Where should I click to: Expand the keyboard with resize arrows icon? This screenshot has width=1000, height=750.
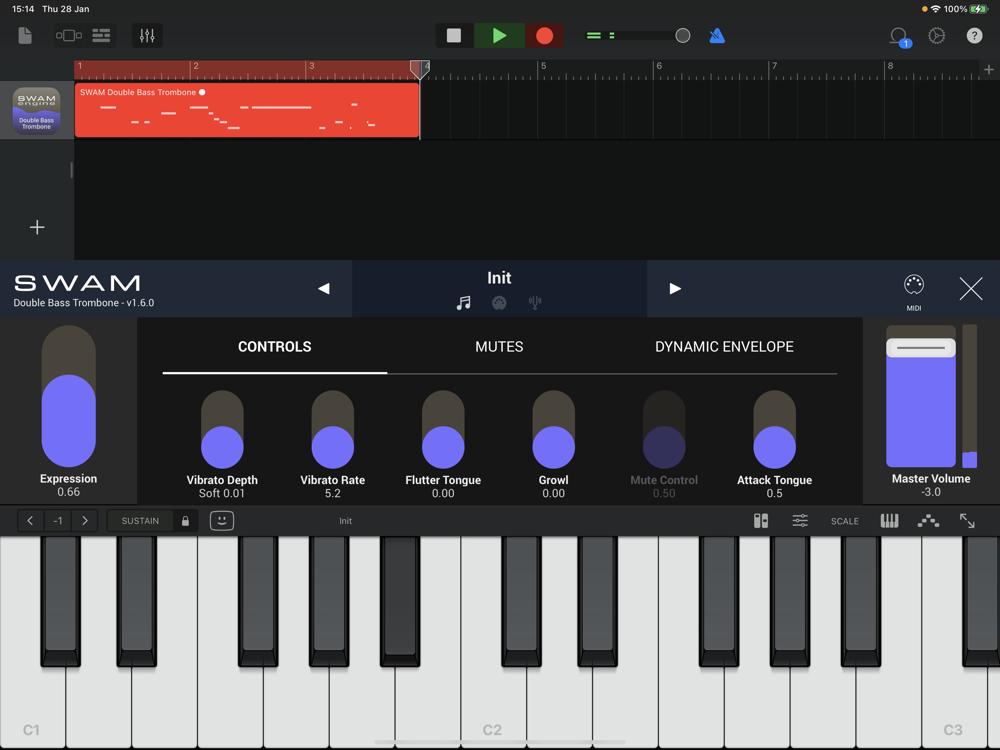967,521
